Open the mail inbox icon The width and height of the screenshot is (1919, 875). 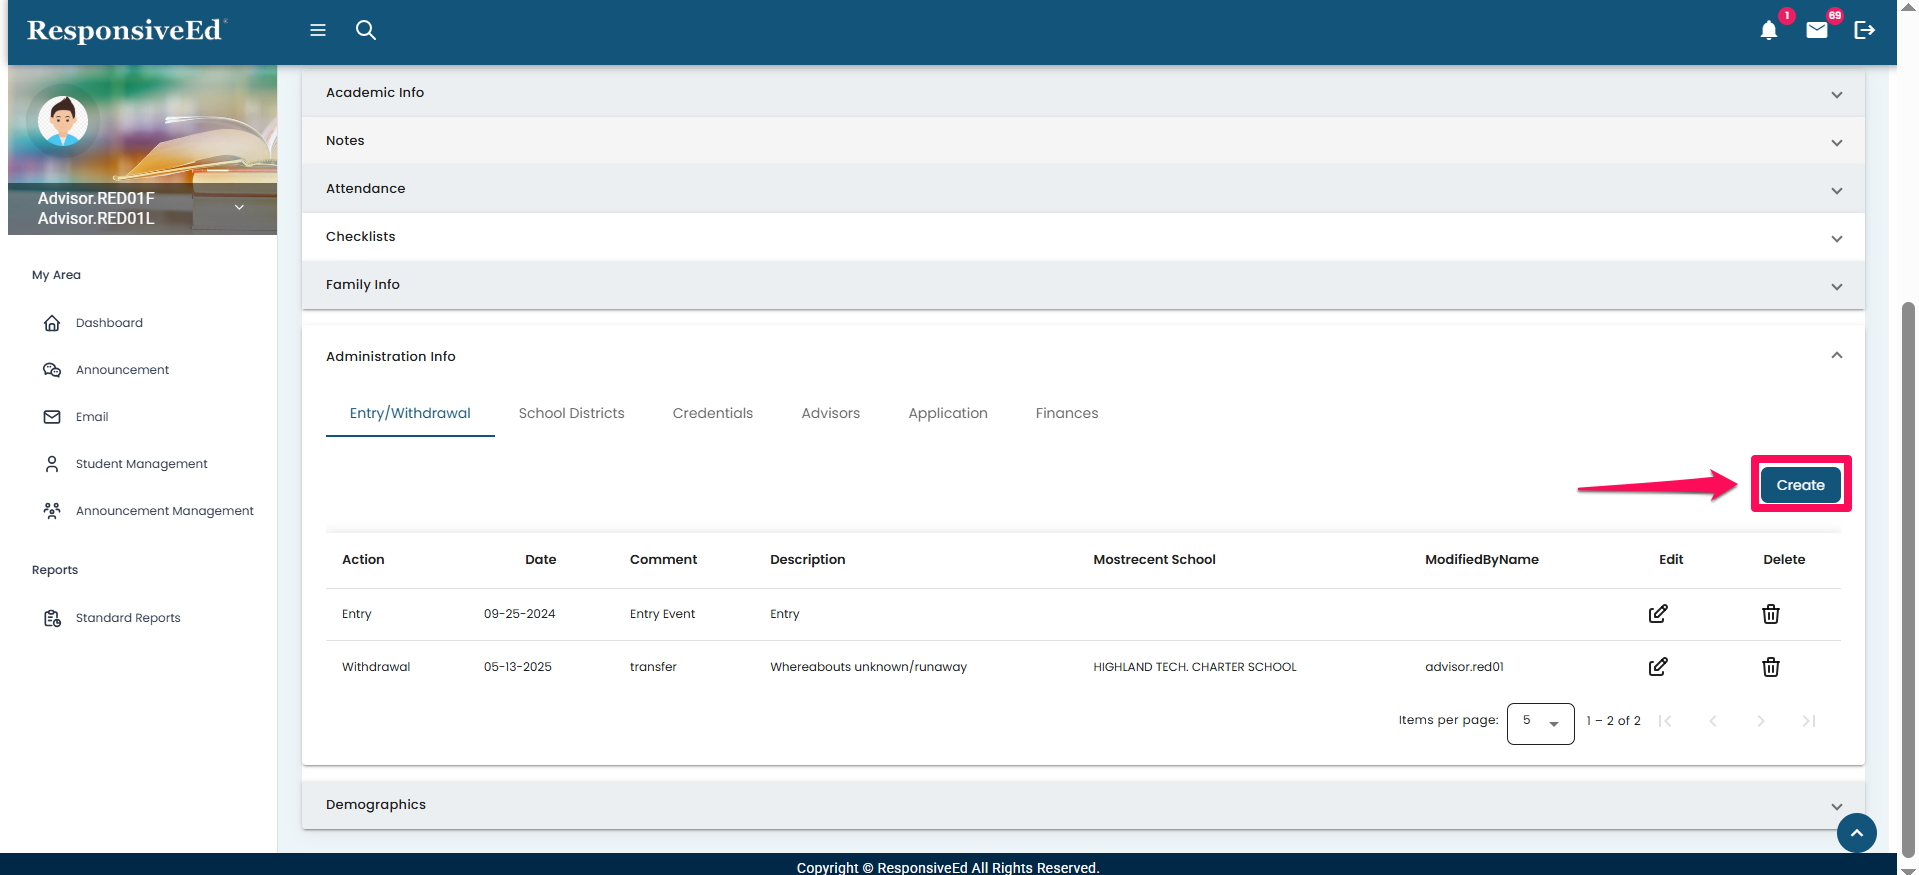1816,30
